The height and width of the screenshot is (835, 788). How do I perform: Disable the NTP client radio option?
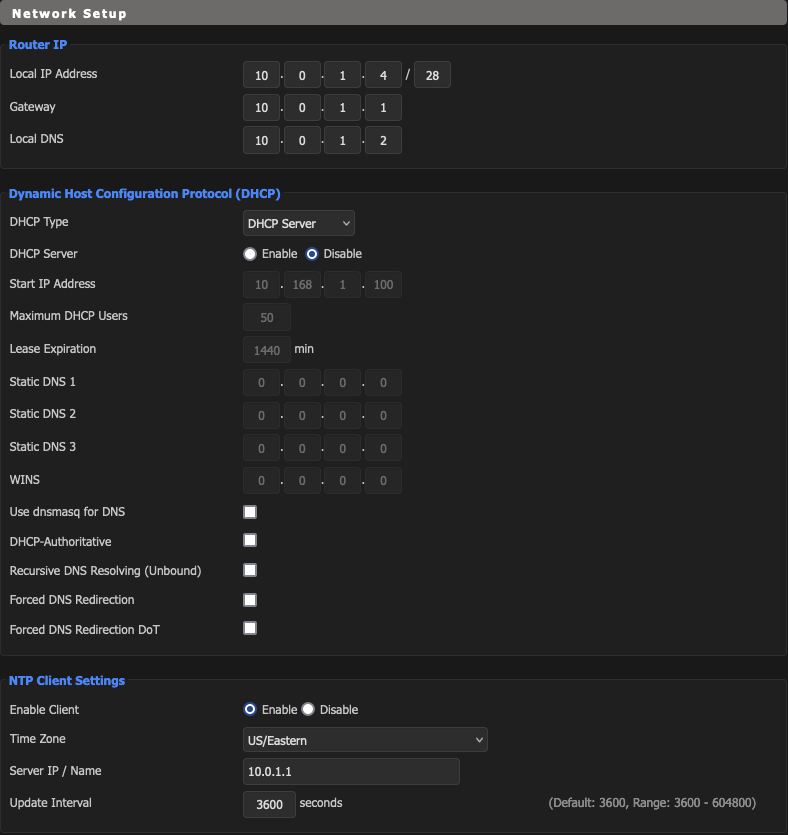click(x=308, y=710)
